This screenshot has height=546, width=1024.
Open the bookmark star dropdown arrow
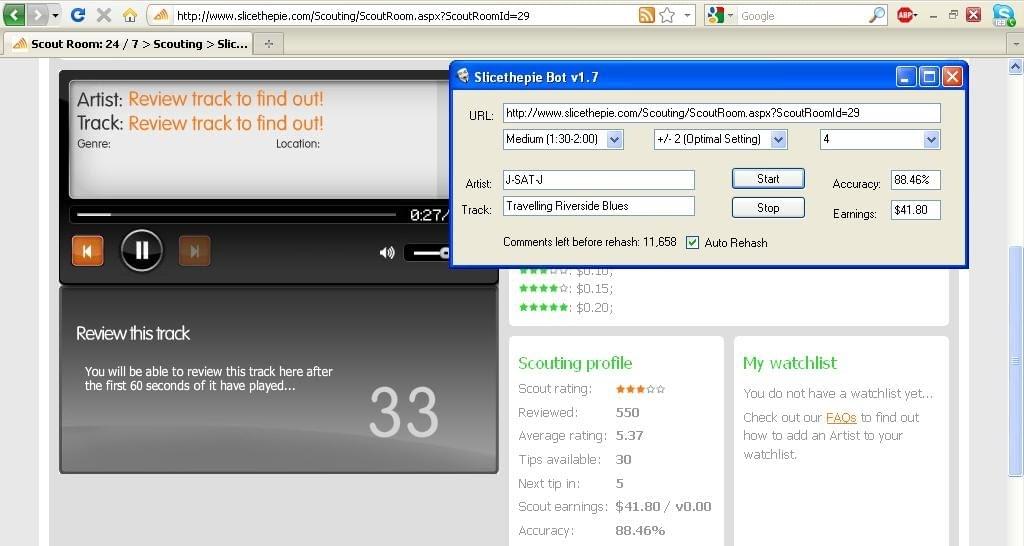pos(687,15)
